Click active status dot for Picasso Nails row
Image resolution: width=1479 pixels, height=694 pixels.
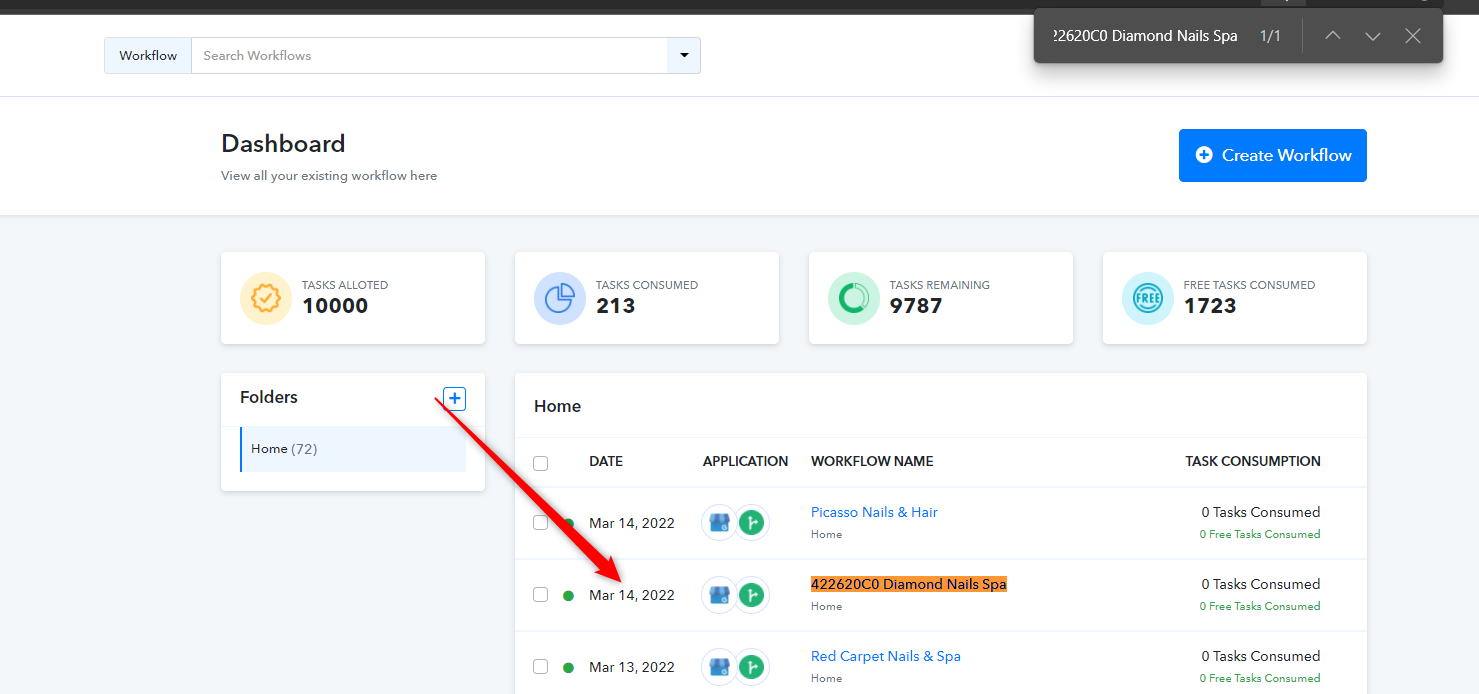pos(568,523)
